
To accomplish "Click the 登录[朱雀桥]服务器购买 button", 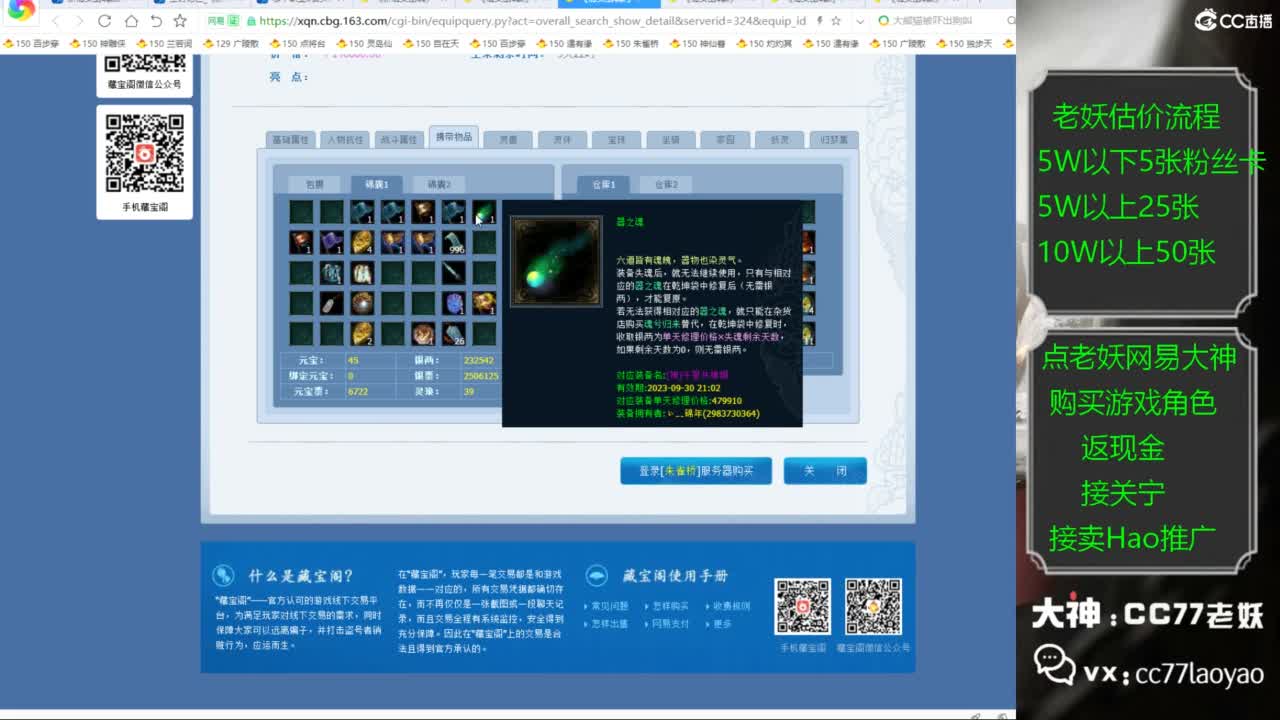I will [696, 470].
